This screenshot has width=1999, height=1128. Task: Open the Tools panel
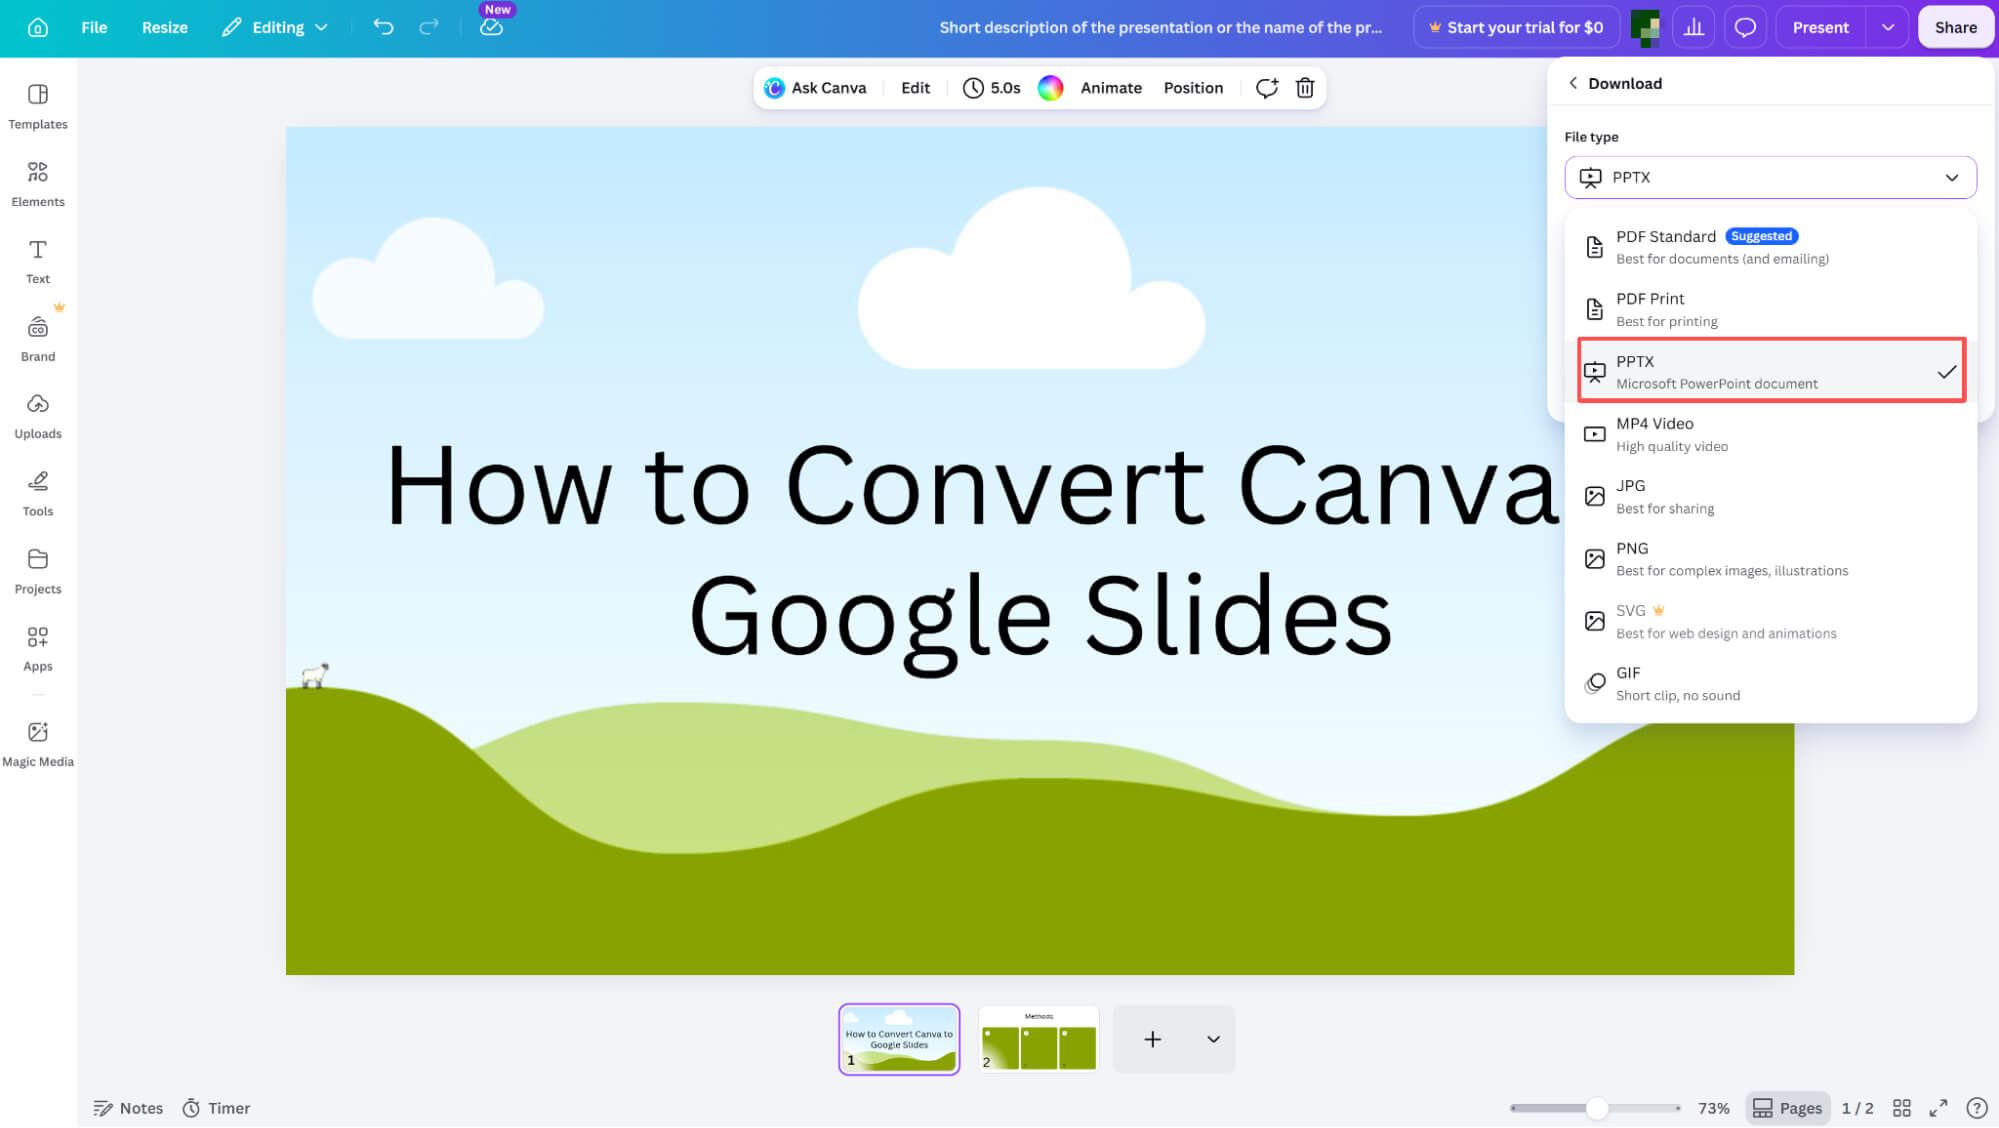pos(38,493)
